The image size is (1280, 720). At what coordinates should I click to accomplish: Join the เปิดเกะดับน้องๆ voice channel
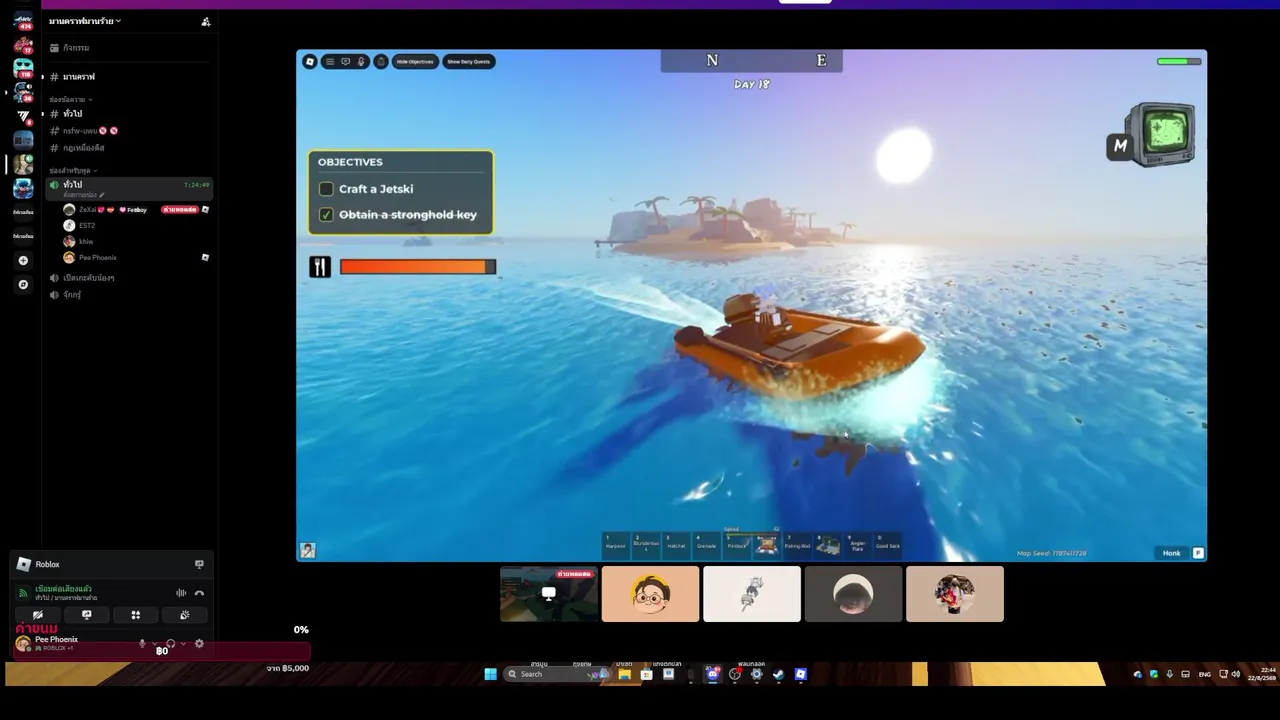click(x=130, y=278)
